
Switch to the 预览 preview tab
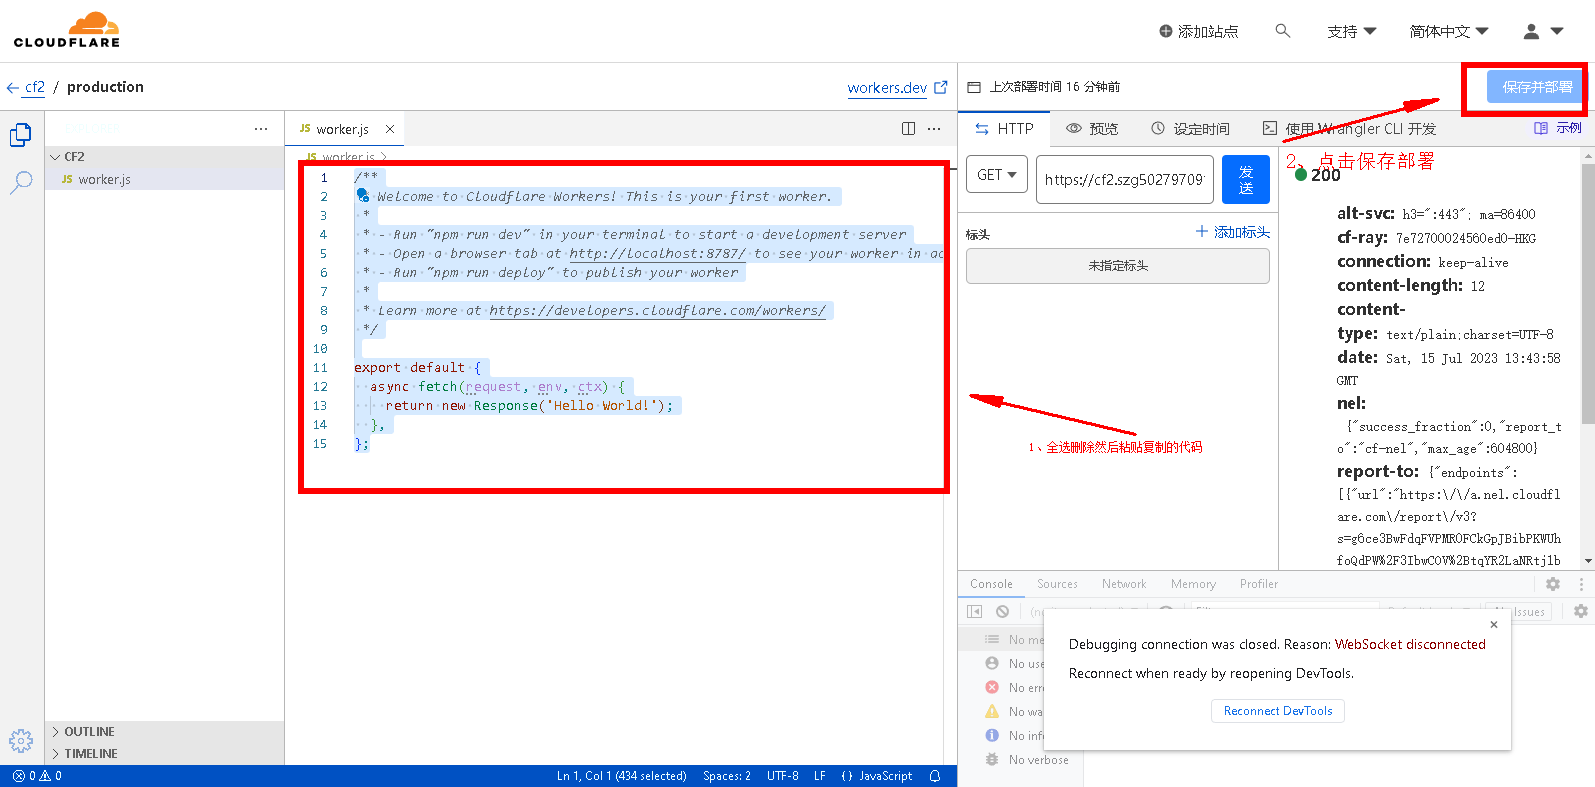tap(1092, 129)
